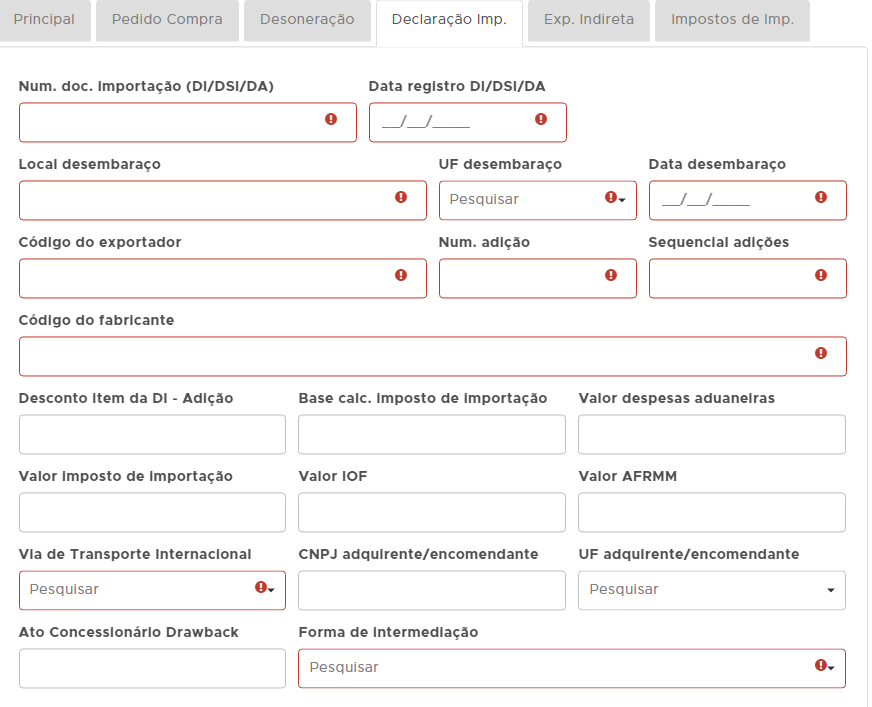Select the Exp. Indireta tab
Screen dimensions: 872x707
(x=588, y=20)
